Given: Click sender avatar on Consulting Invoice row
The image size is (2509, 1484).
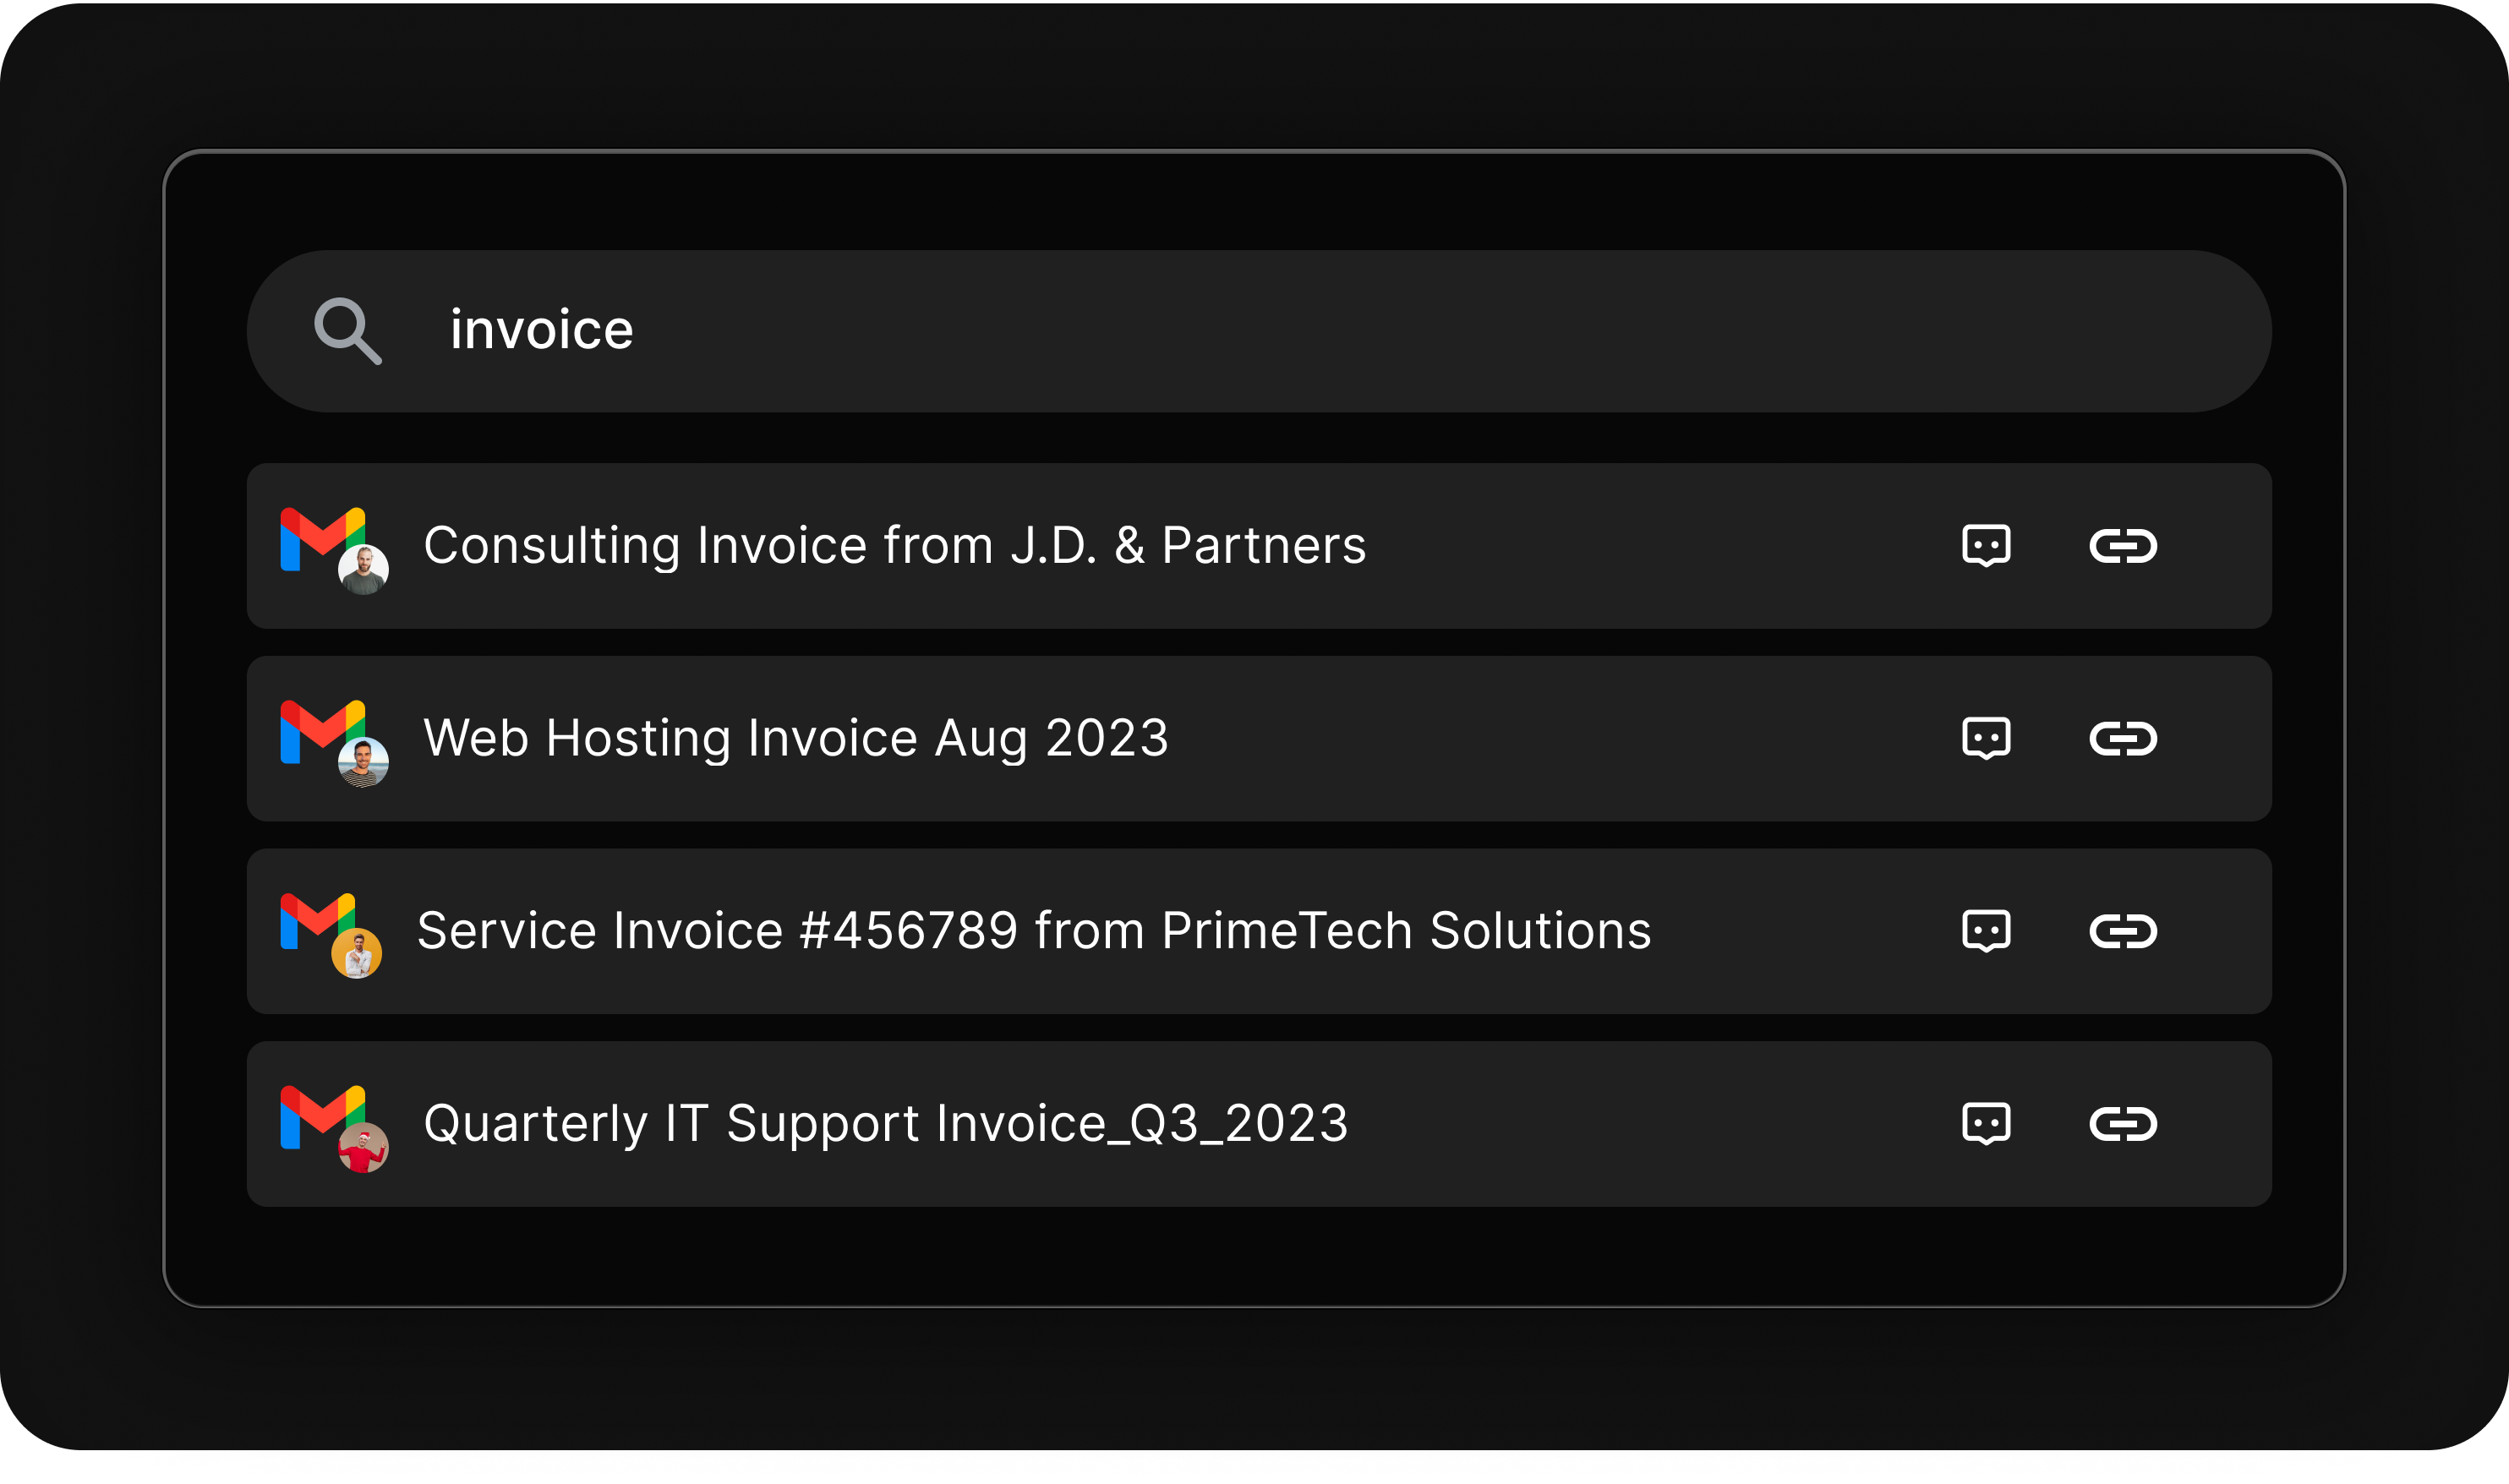Looking at the screenshot, I should [363, 570].
